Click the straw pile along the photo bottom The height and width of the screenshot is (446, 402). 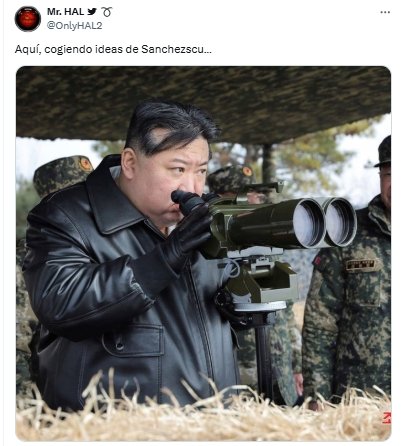click(203, 415)
